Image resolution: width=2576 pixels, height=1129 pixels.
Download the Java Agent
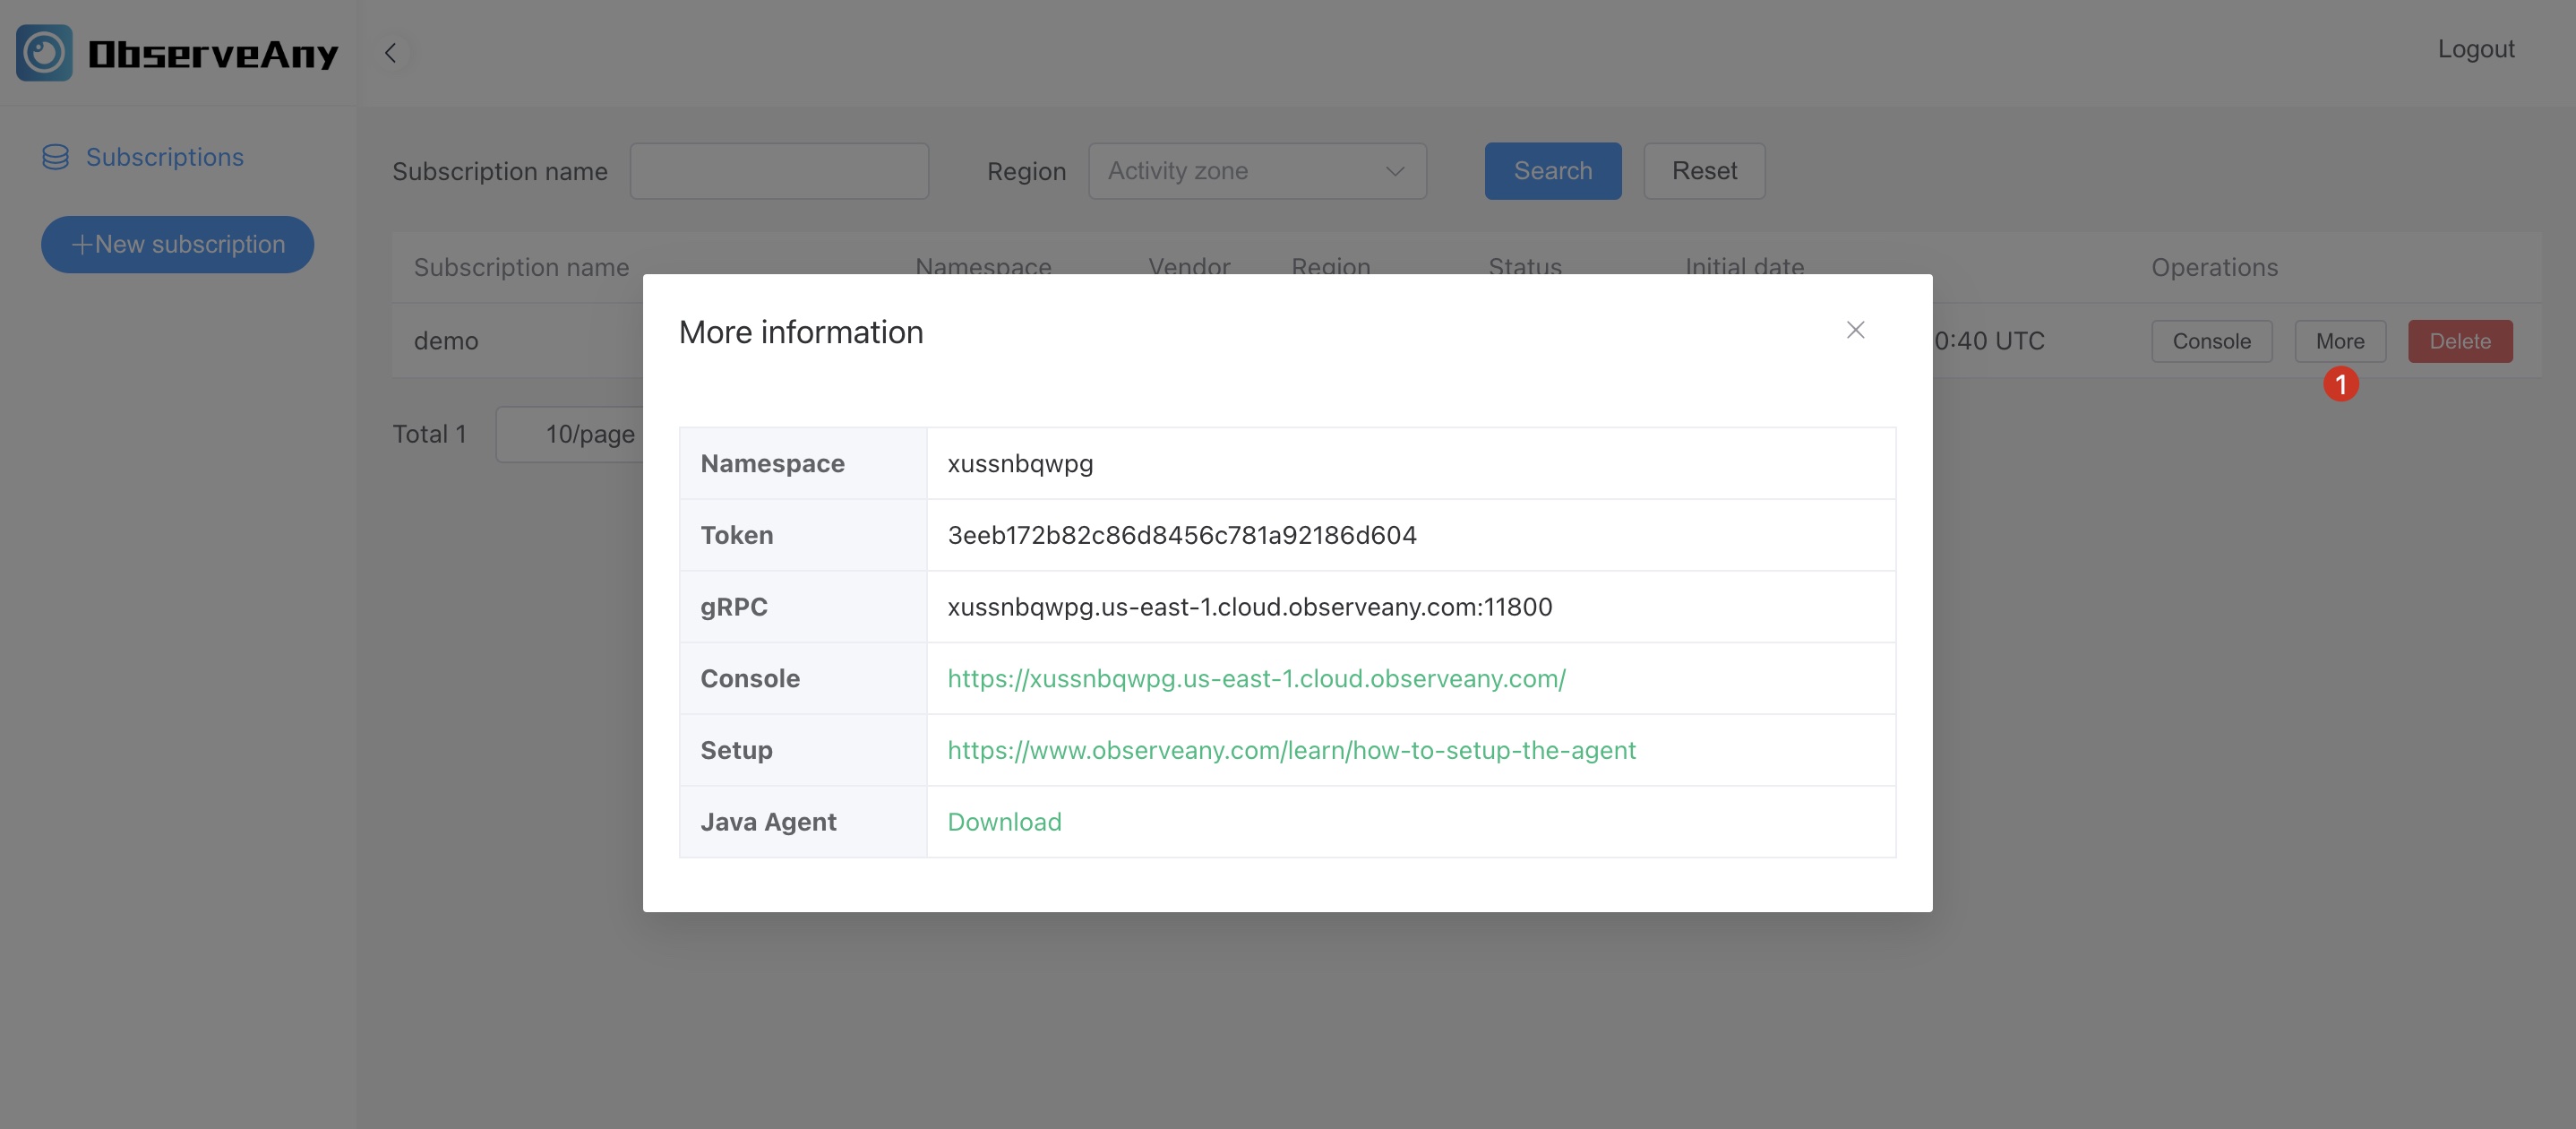(x=1004, y=822)
